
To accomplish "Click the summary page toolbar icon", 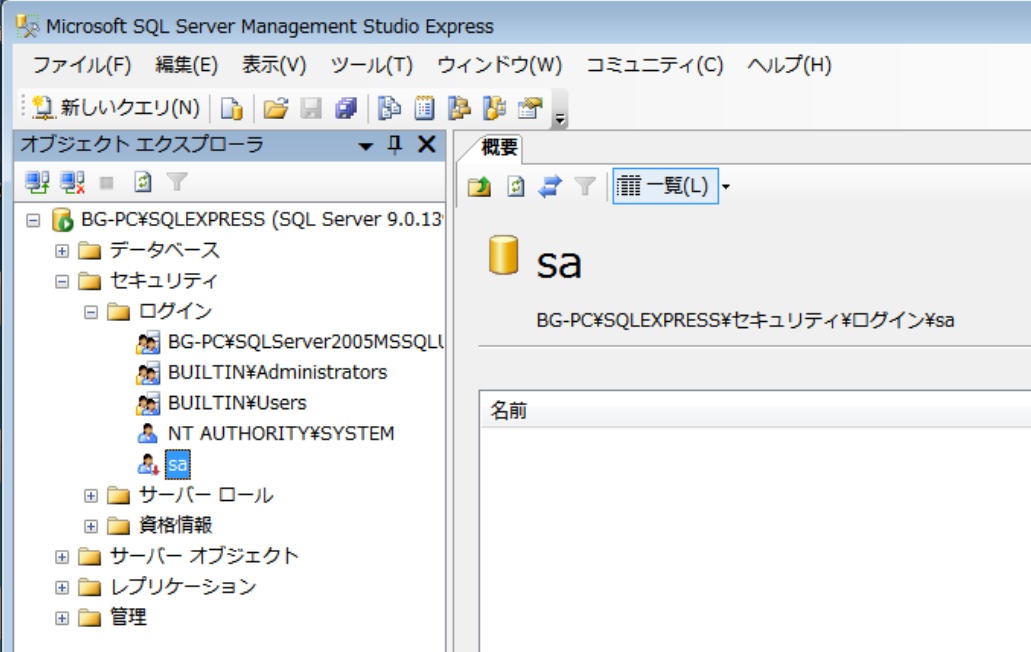I will coord(425,108).
